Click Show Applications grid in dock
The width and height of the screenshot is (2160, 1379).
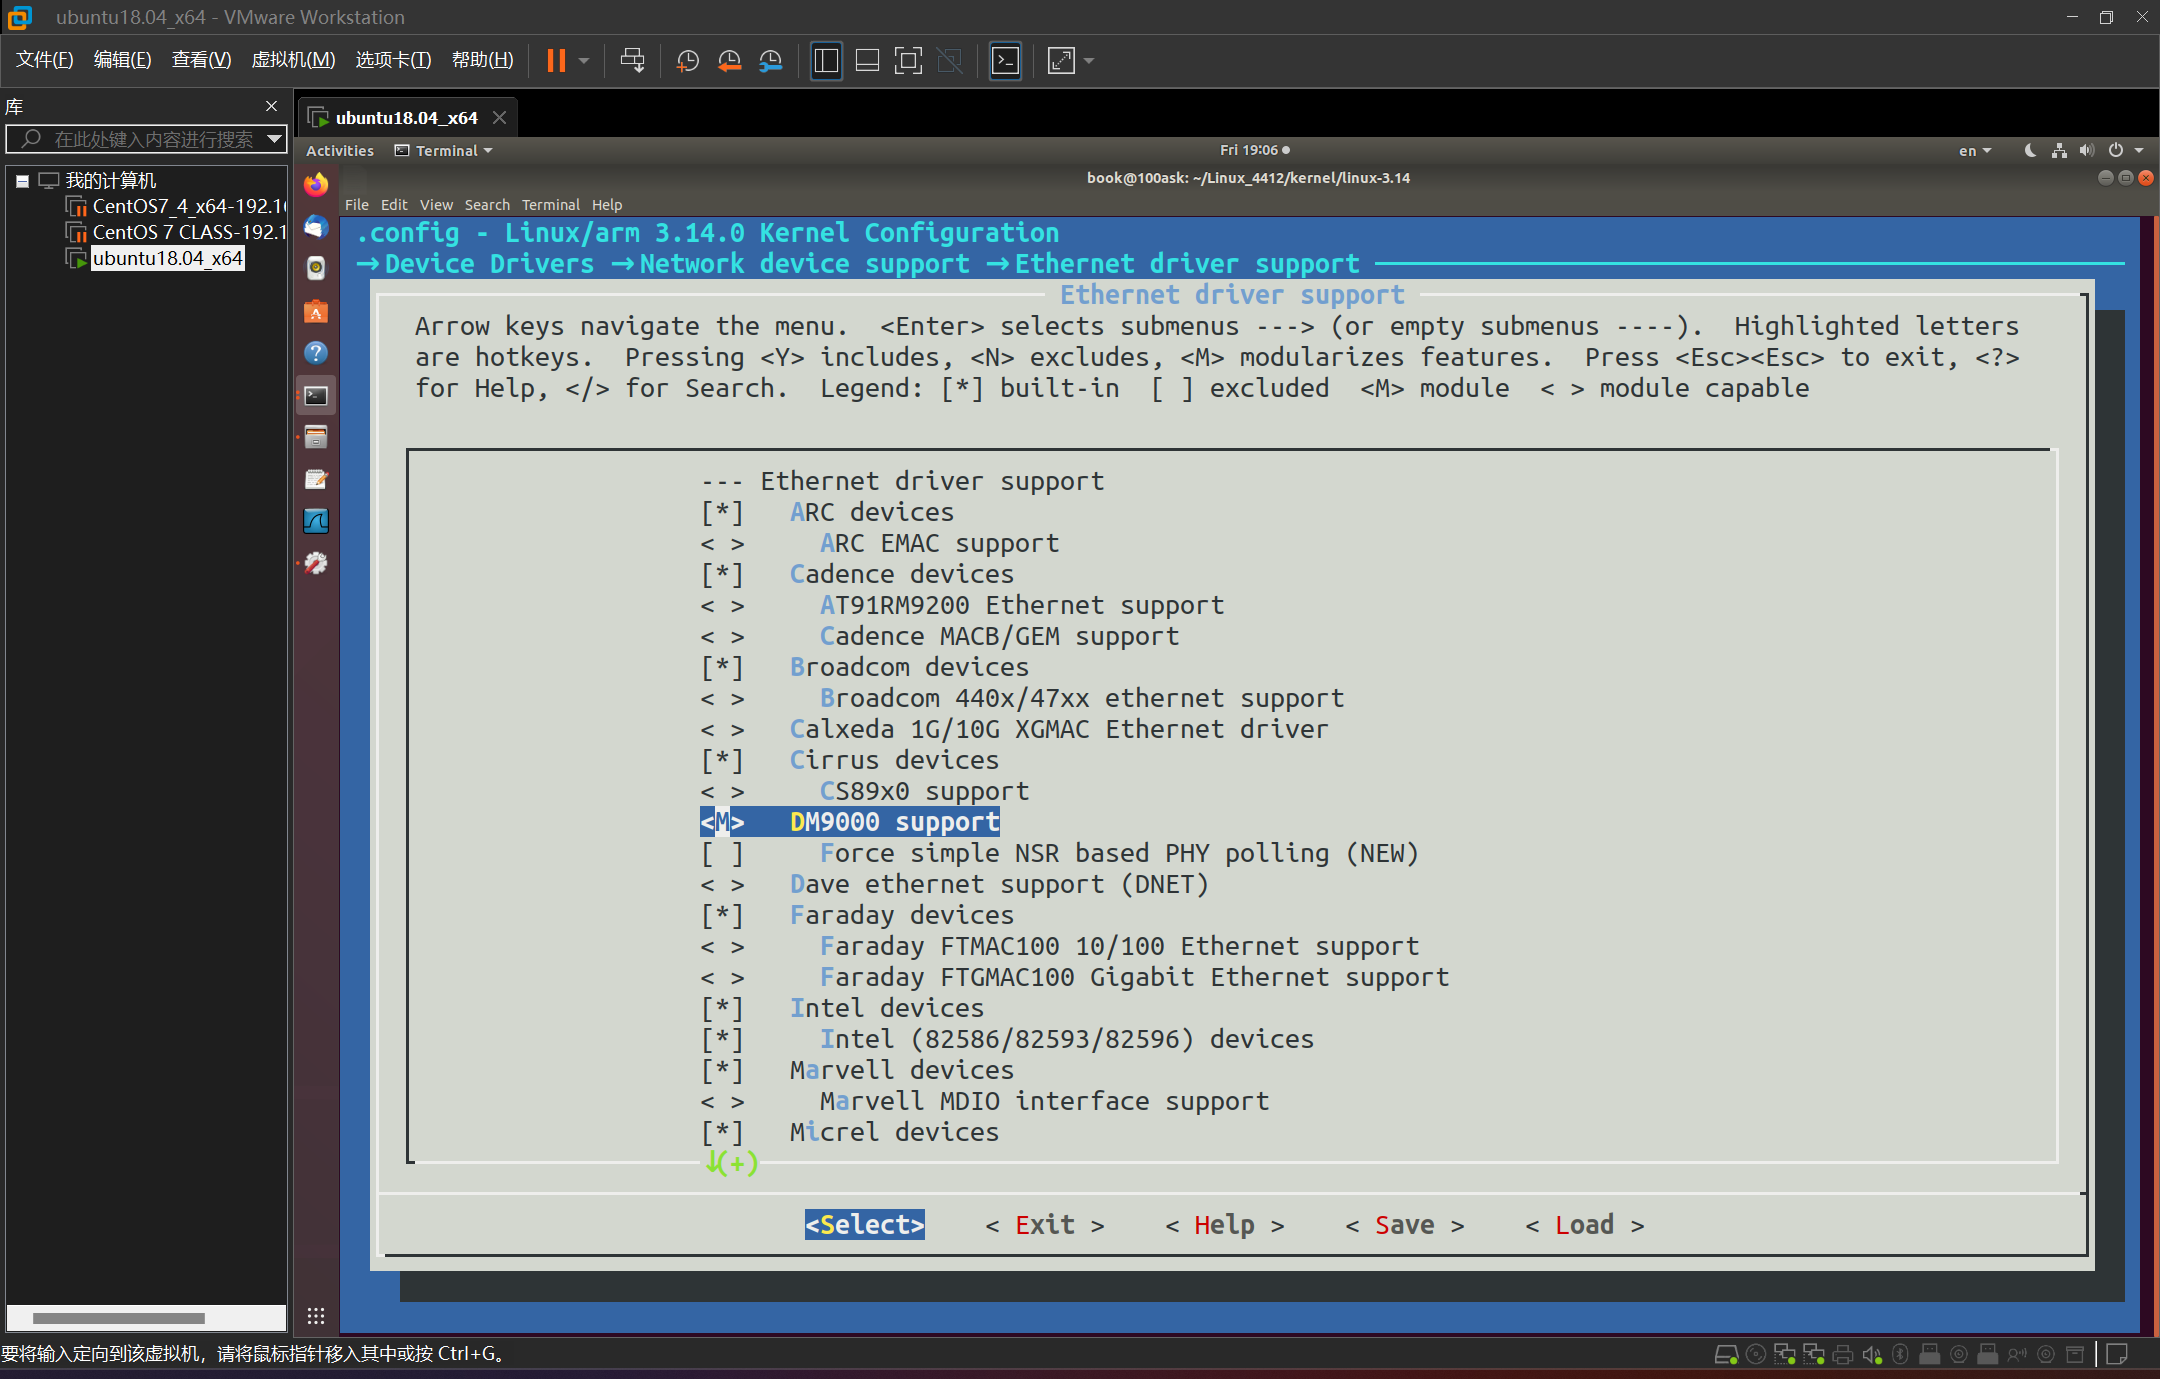point(316,1316)
